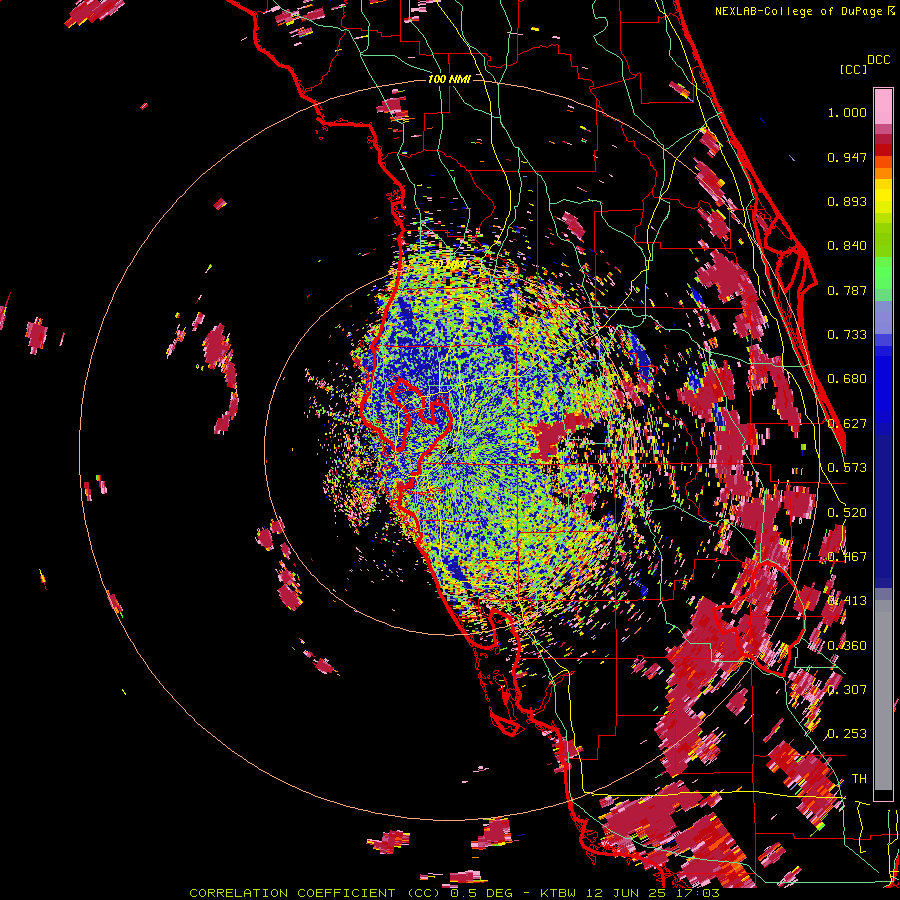Click the 0.520 legend value
Screen dimensions: 900x900
[847, 513]
